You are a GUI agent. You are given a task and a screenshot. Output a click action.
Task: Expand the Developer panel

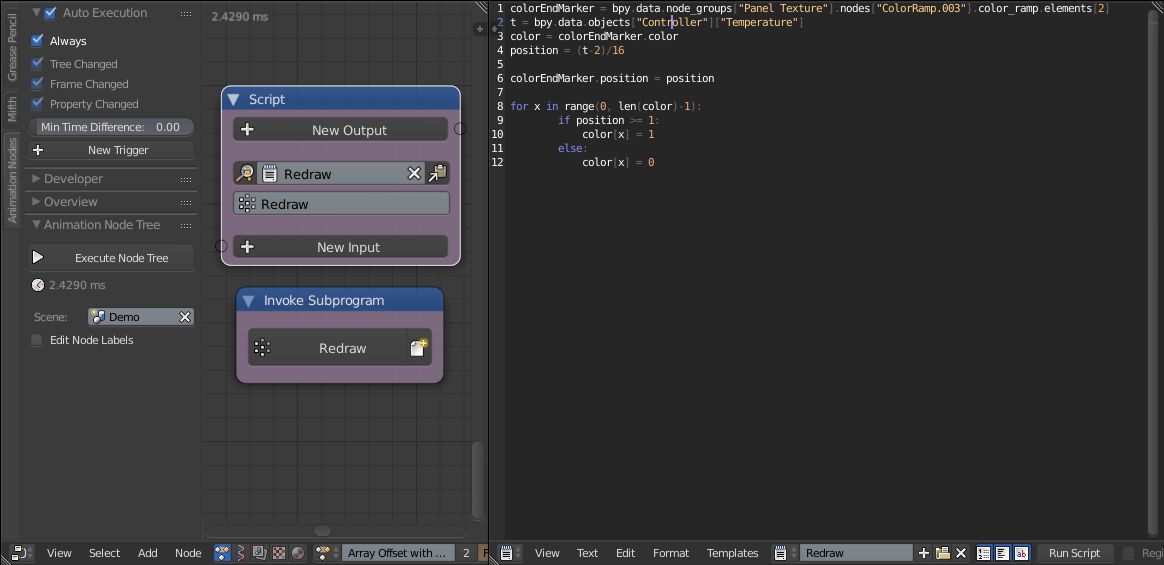click(x=36, y=178)
